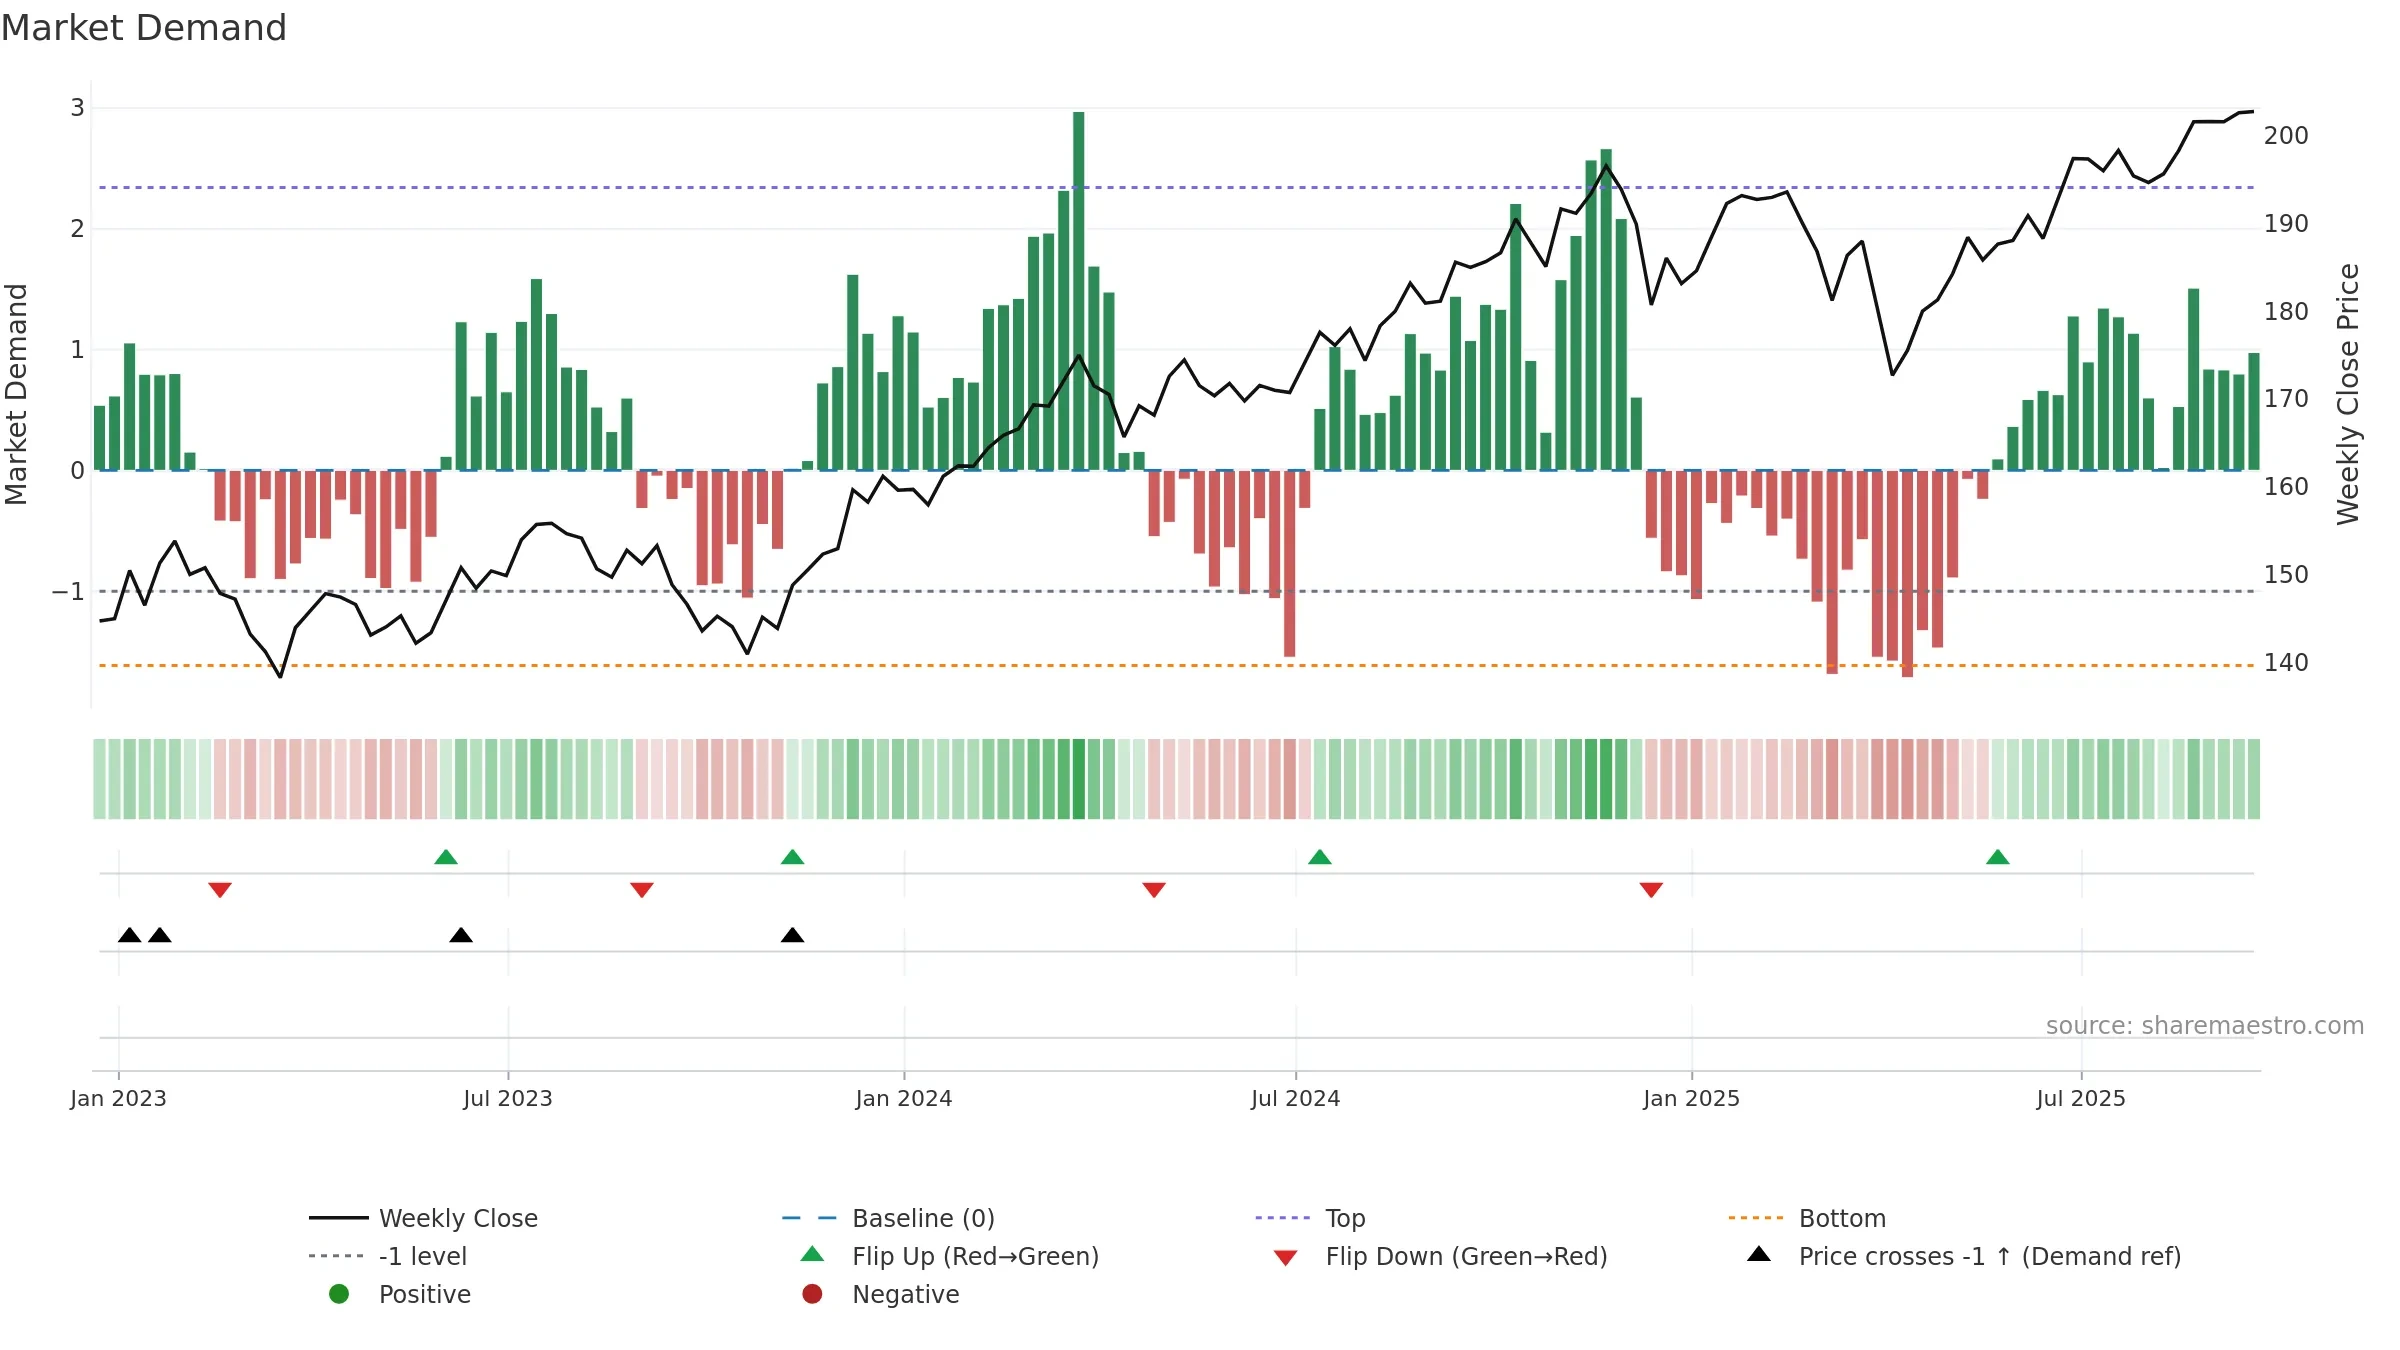The height and width of the screenshot is (1350, 2400).
Task: Click the last green heatmap cell on the right
Action: pos(2254,779)
